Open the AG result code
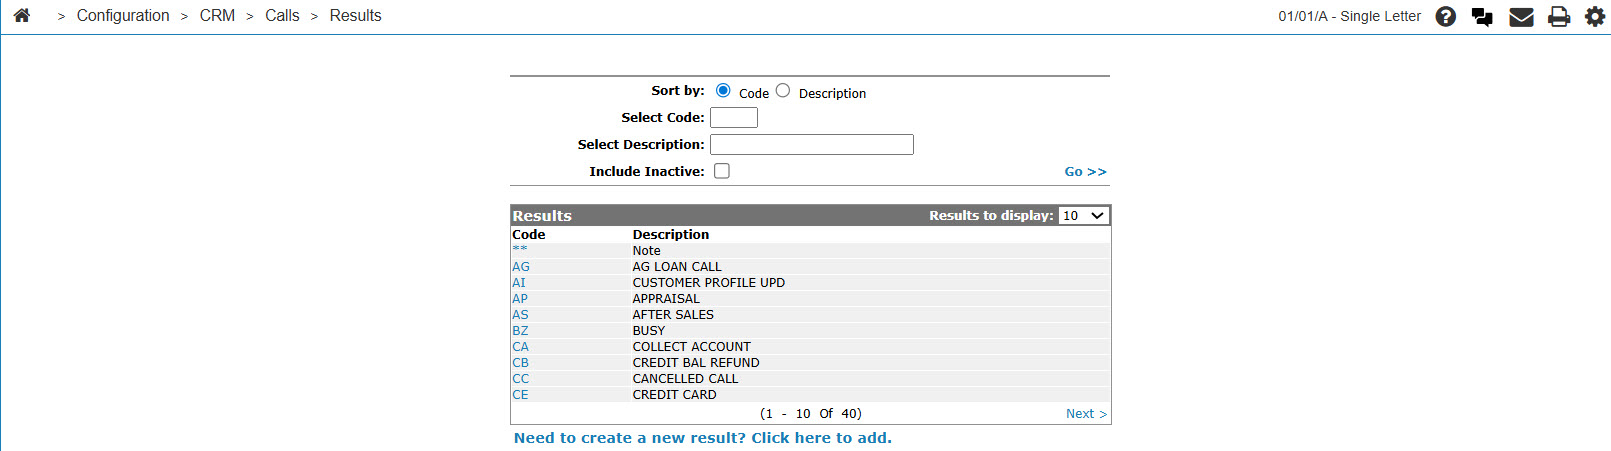The image size is (1611, 451). [521, 267]
